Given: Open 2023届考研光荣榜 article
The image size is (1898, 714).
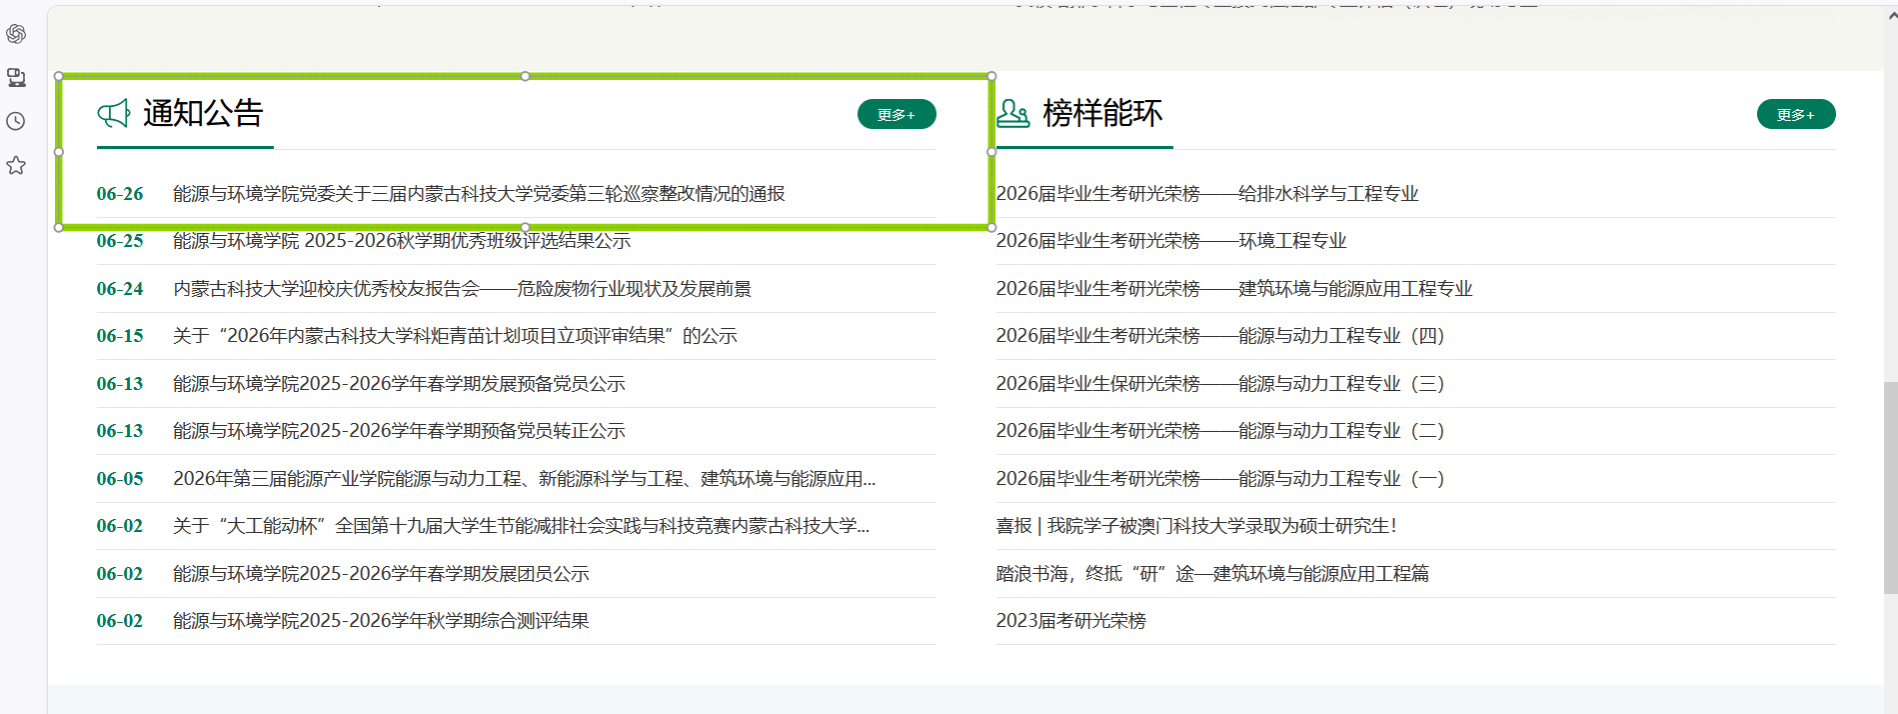Looking at the screenshot, I should click(1071, 621).
